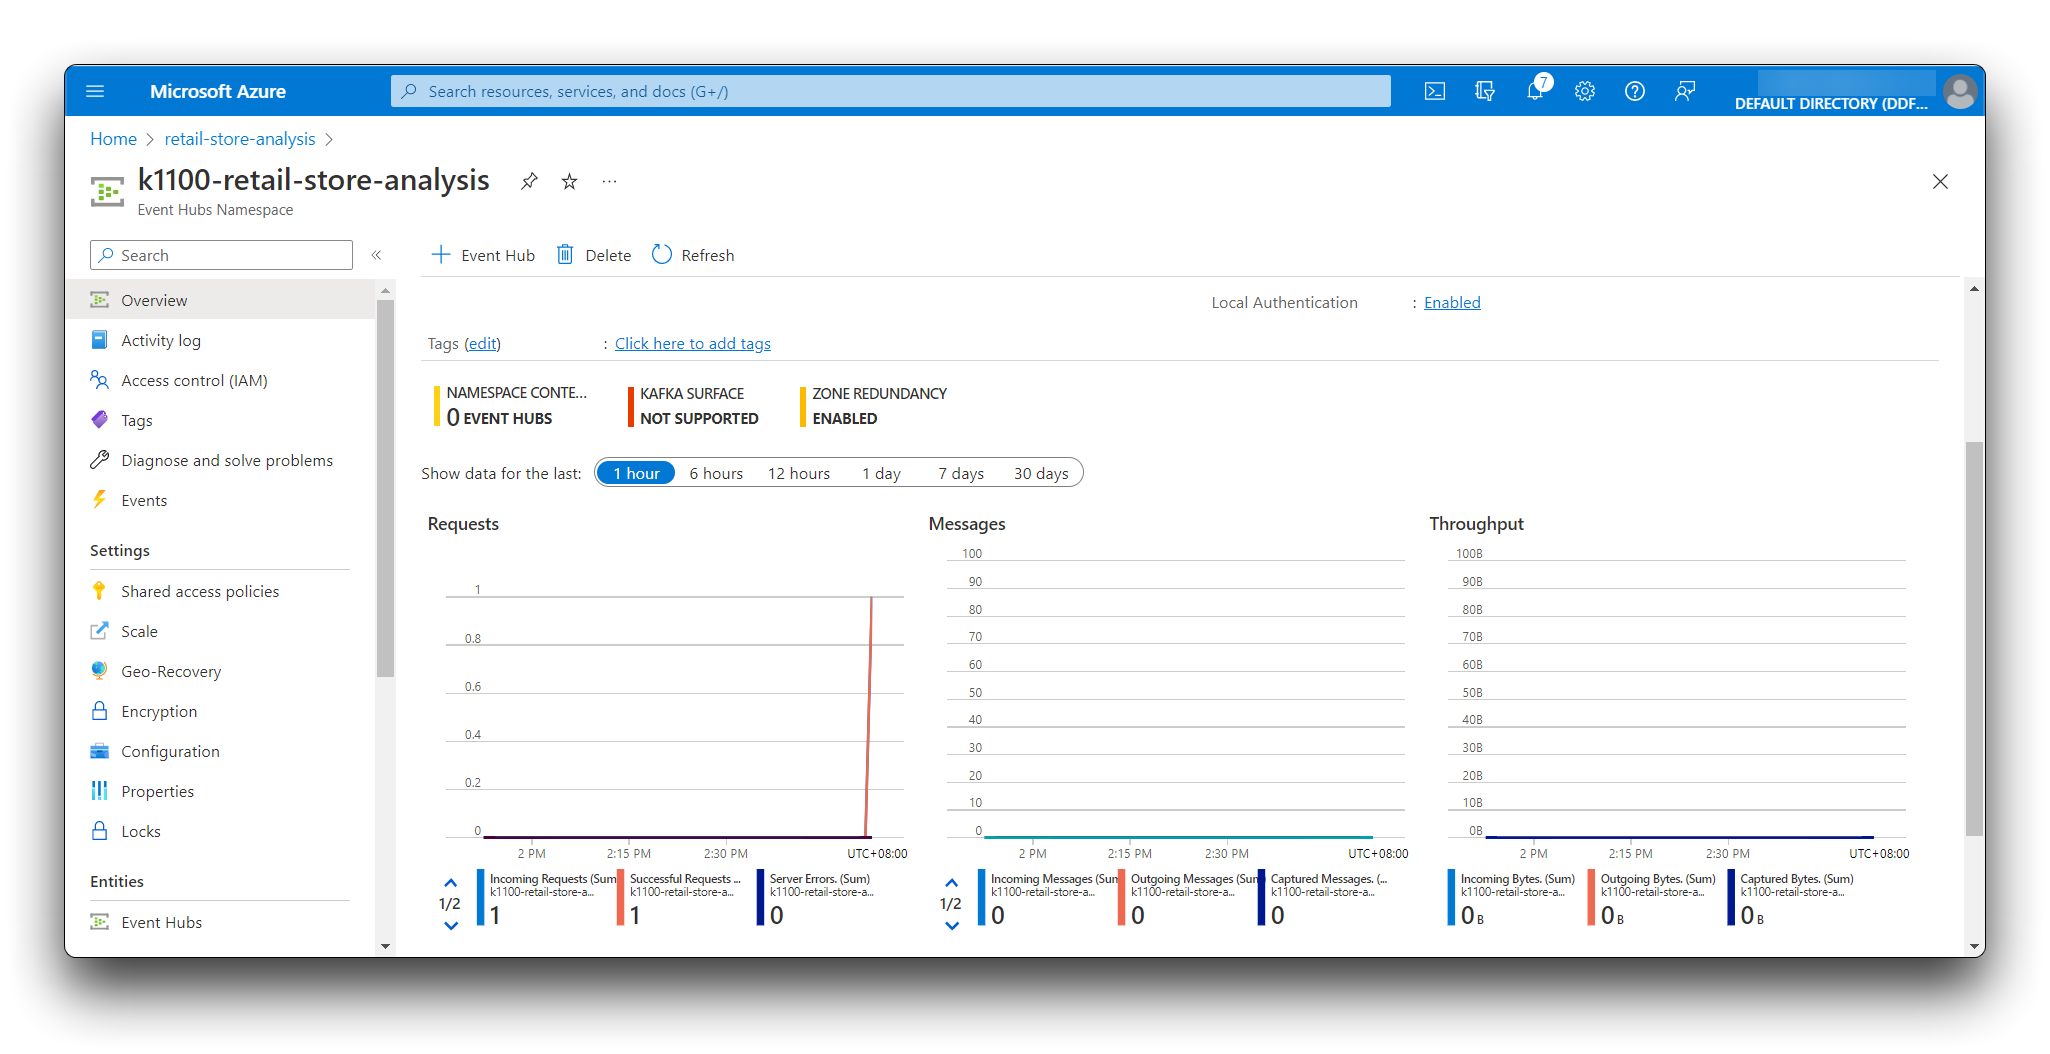Select the 12 hours time range
This screenshot has width=2050, height=1054.
point(799,473)
